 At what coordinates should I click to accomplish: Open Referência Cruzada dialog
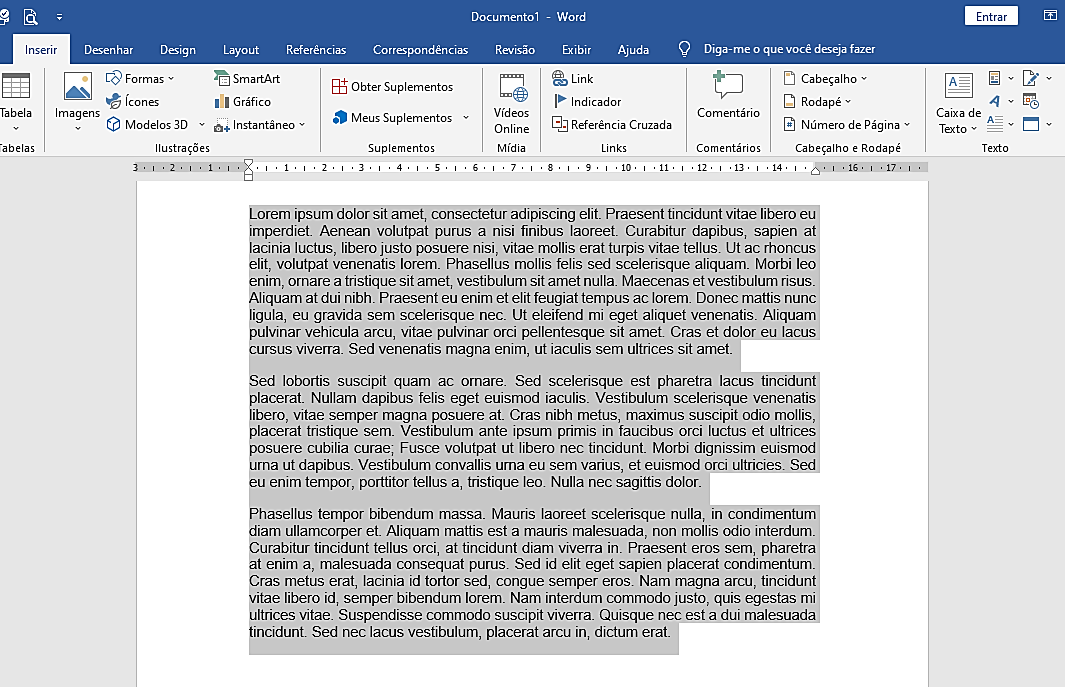click(x=612, y=125)
